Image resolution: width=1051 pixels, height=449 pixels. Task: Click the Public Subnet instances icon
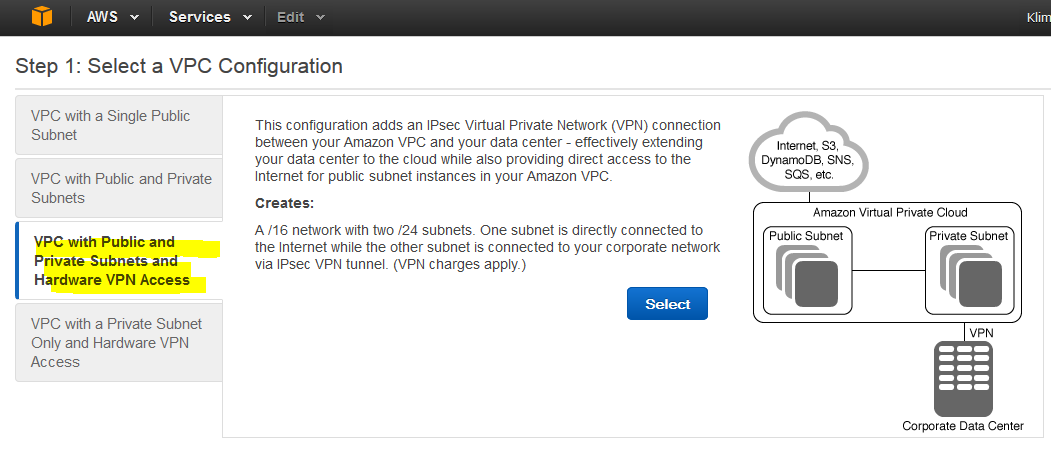tap(806, 276)
